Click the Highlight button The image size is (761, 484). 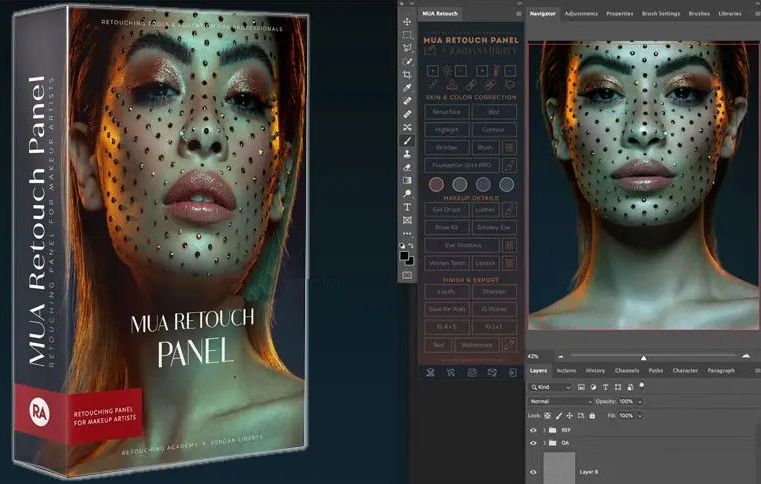447,130
